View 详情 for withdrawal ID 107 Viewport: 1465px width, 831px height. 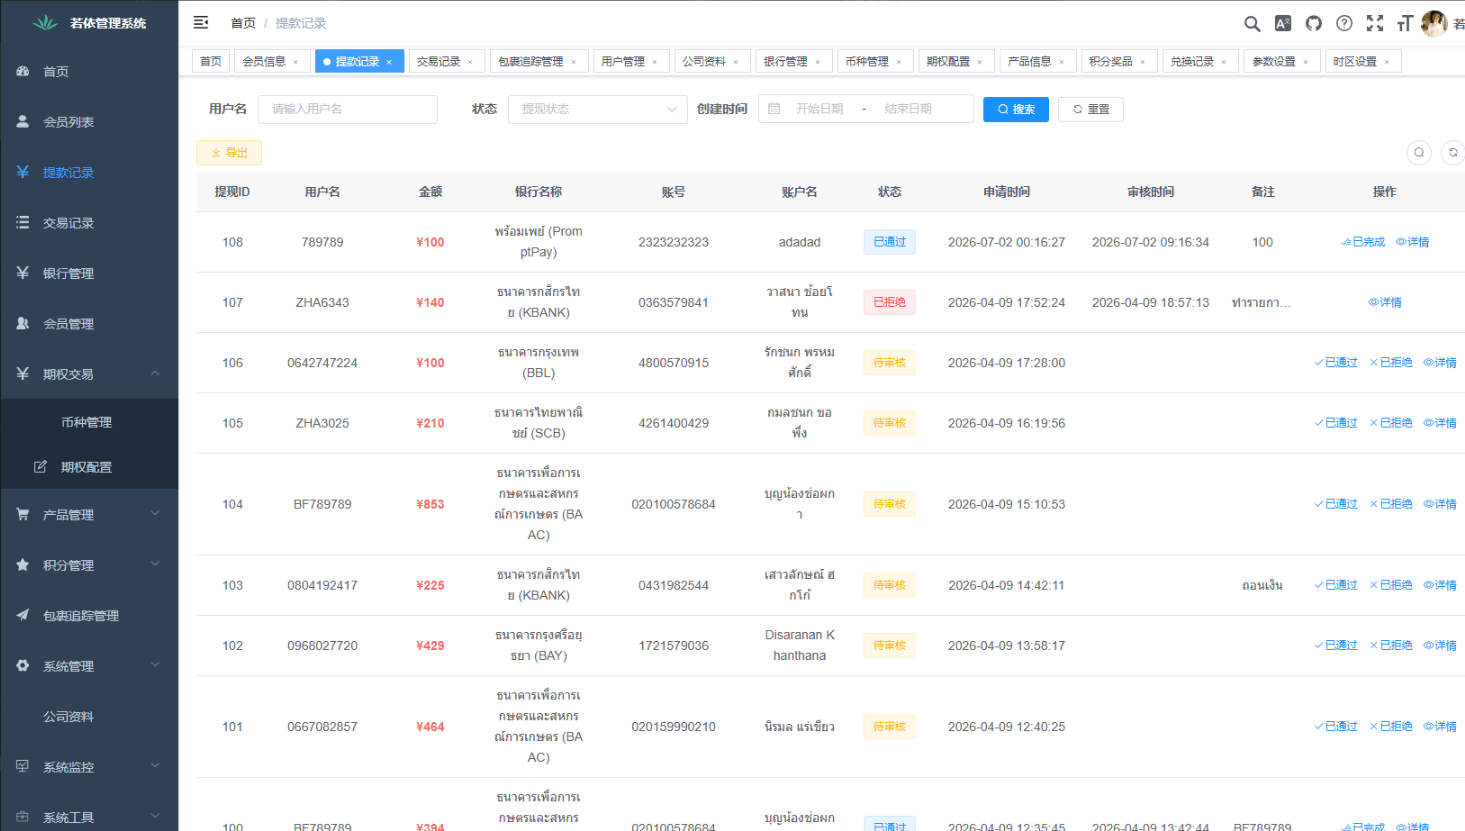pos(1385,302)
